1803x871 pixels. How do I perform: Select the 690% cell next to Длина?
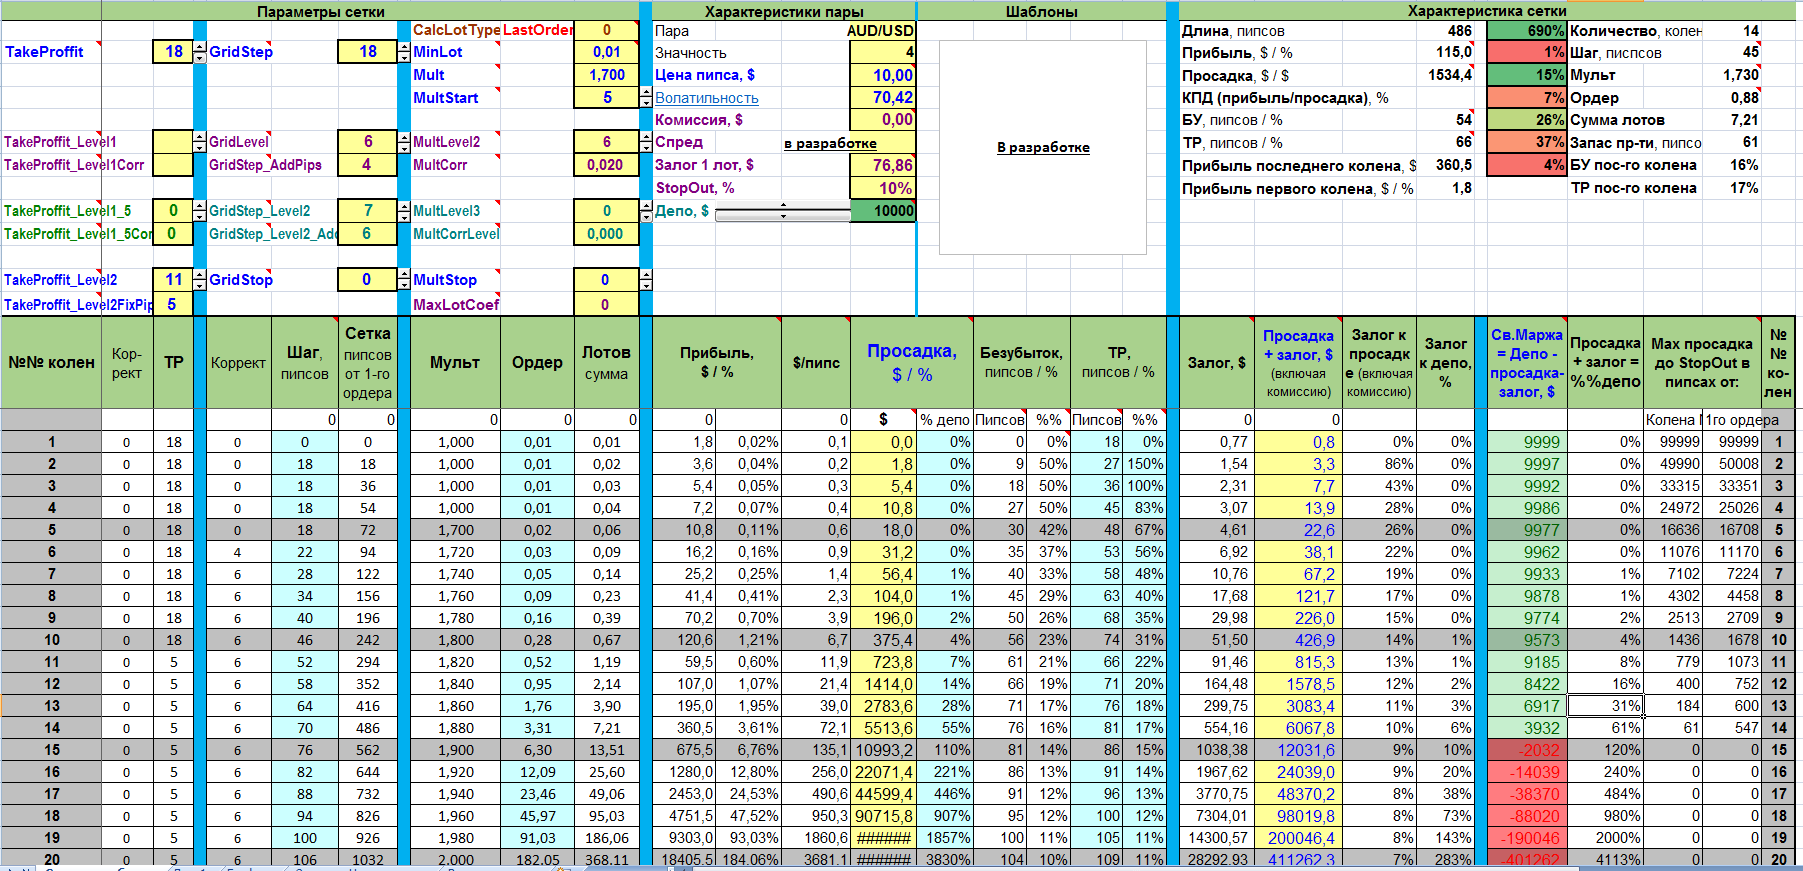tap(1526, 31)
